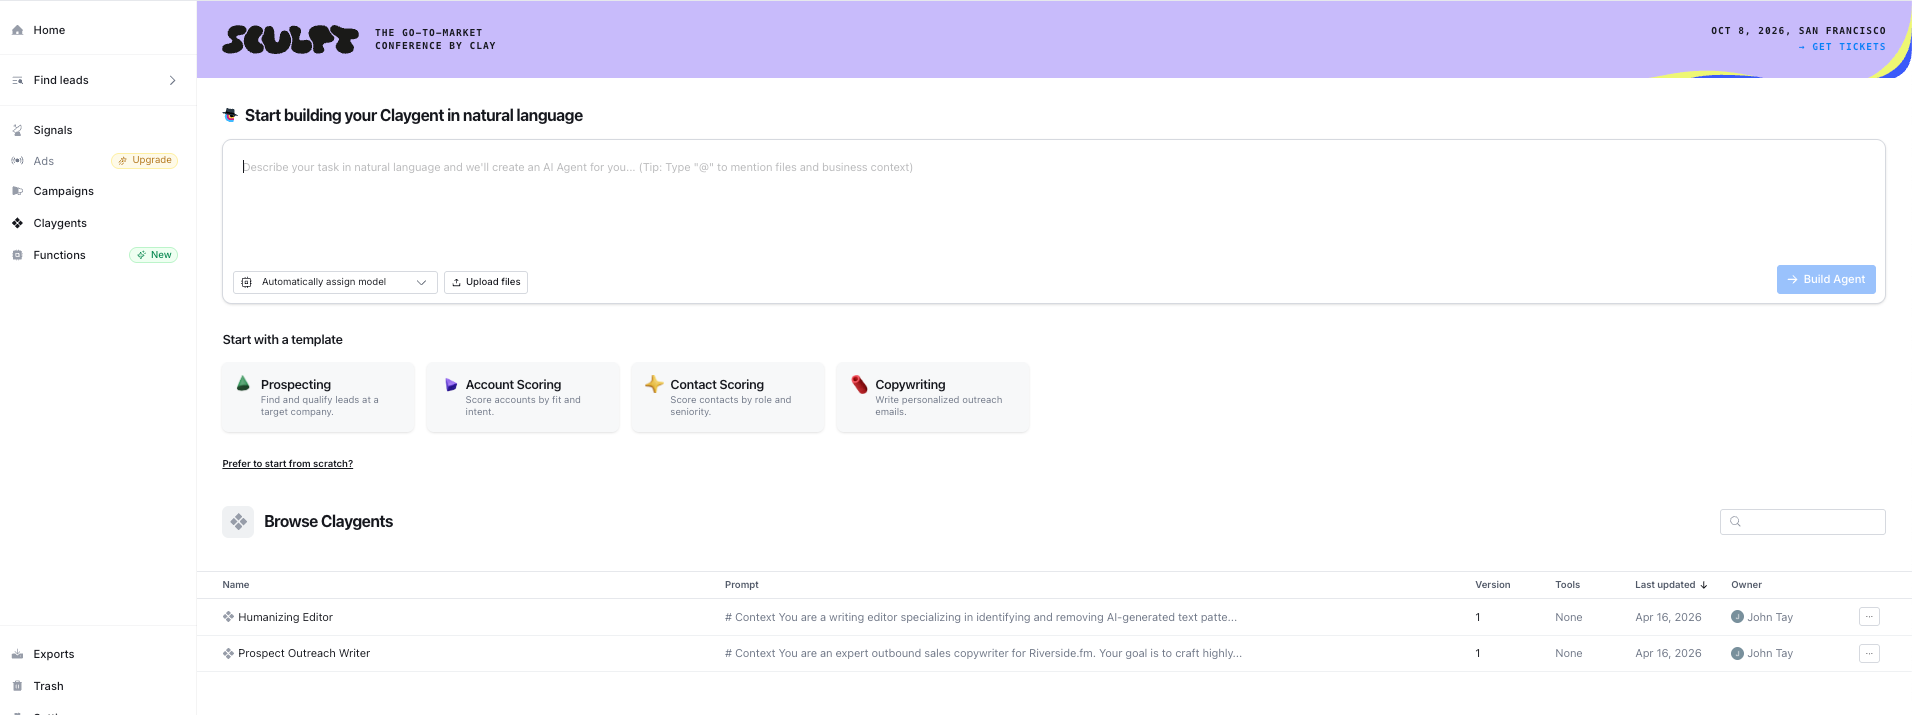Image resolution: width=1912 pixels, height=715 pixels.
Task: Click the Upgrade badge beside Ads
Action: [145, 160]
